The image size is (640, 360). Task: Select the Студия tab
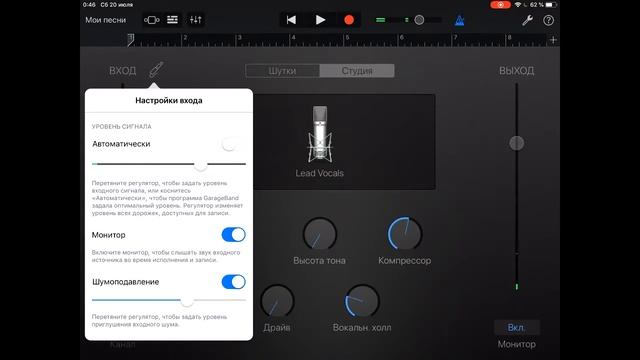(357, 71)
